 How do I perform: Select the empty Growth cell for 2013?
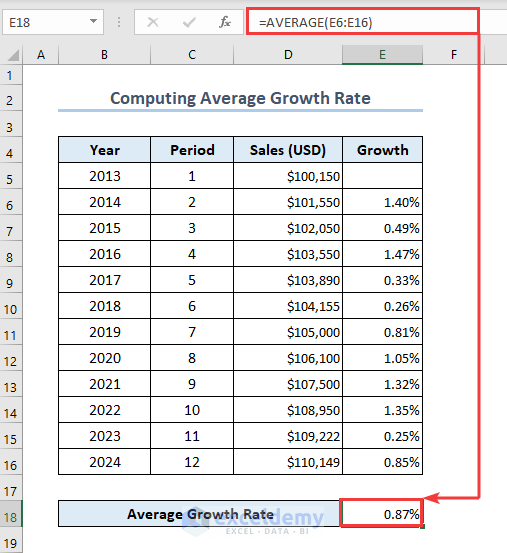pyautogui.click(x=383, y=176)
